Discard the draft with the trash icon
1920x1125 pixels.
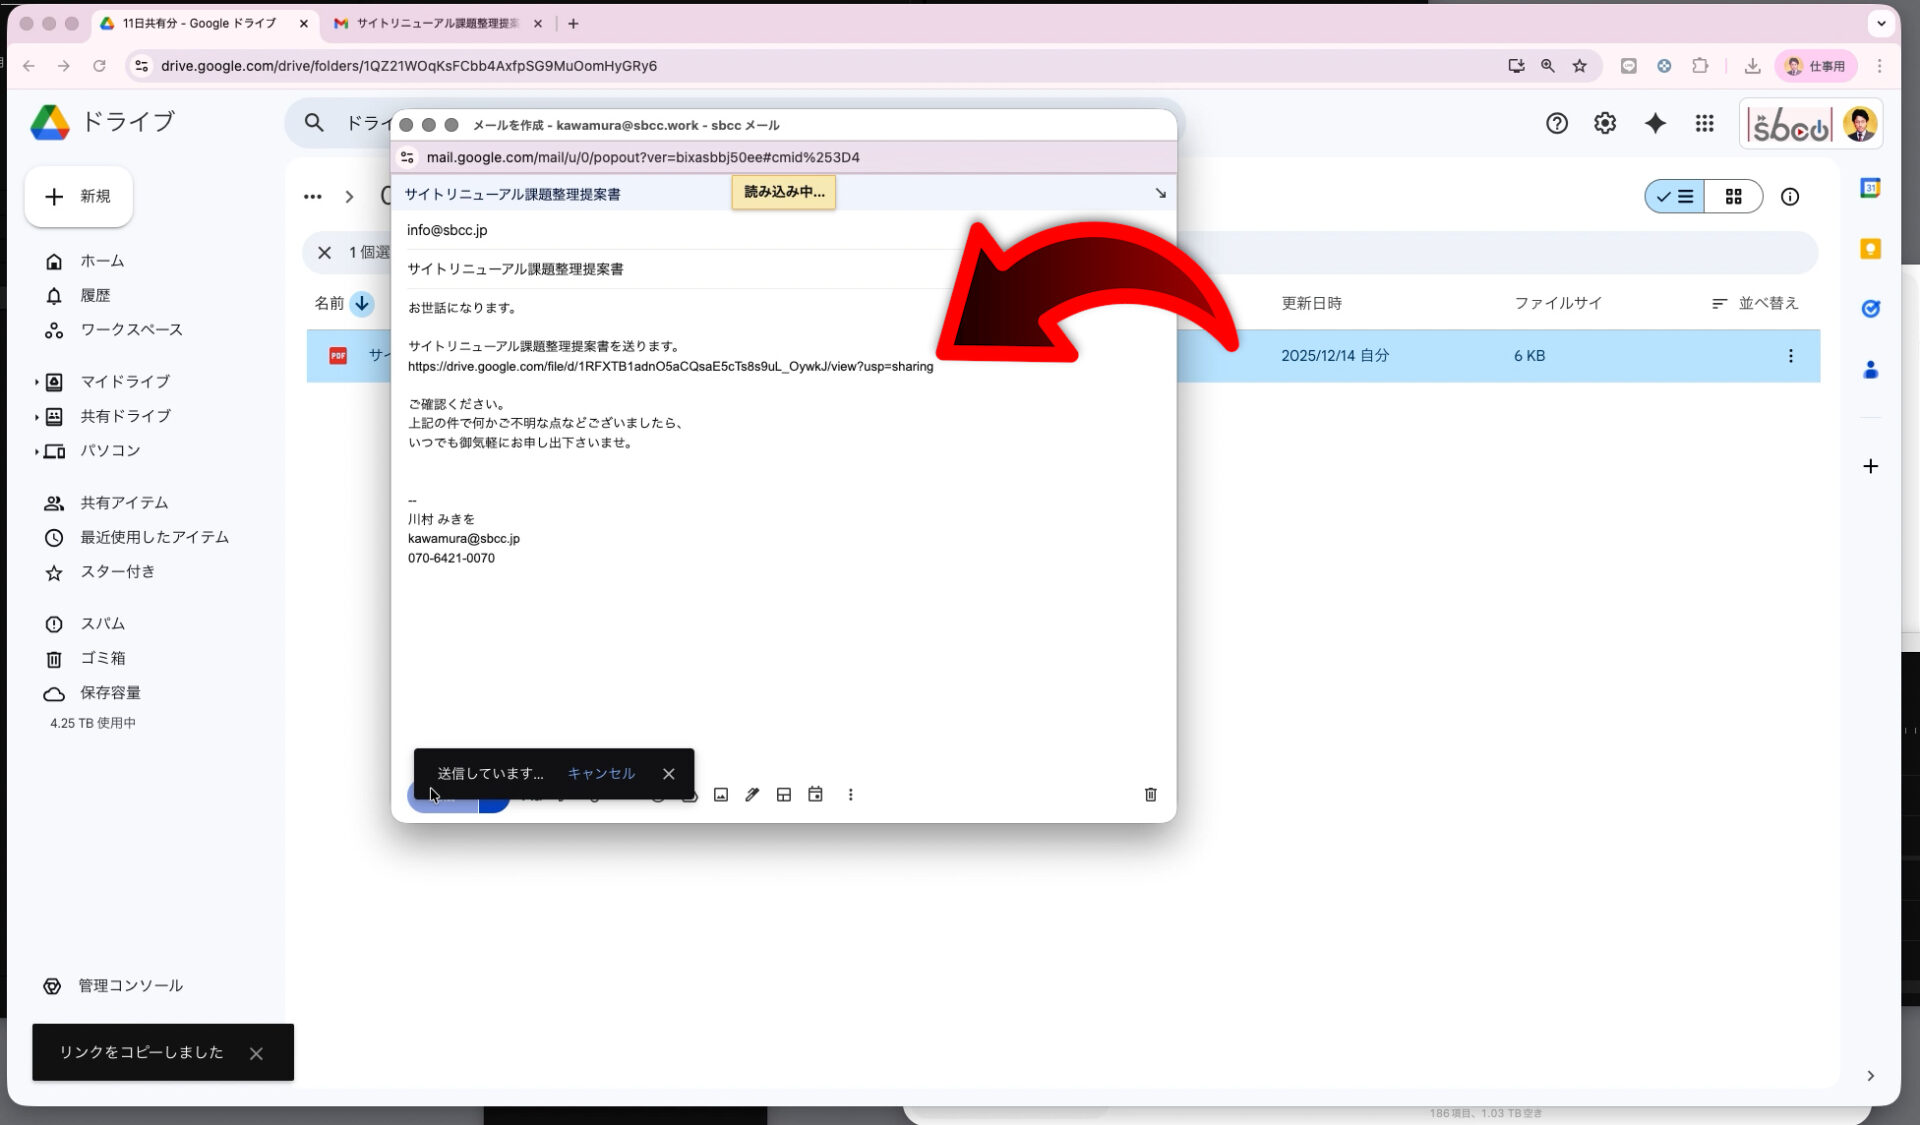coord(1150,794)
